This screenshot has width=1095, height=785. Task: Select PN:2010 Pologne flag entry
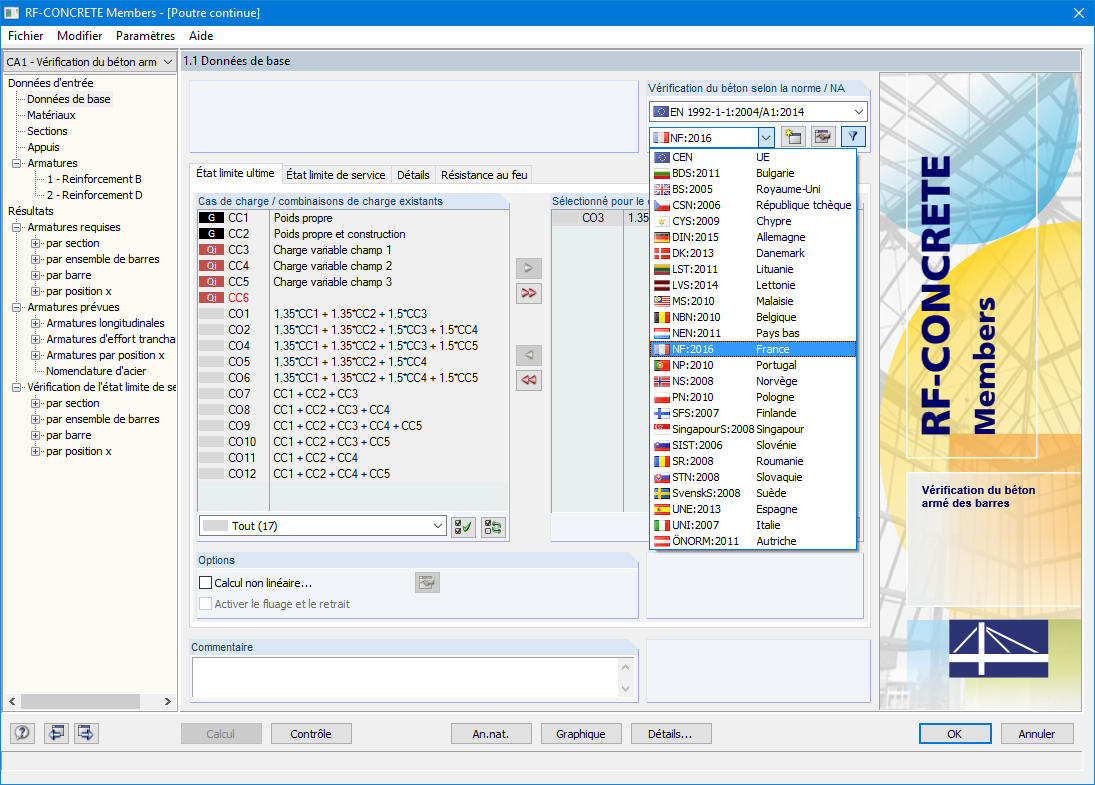pos(753,397)
